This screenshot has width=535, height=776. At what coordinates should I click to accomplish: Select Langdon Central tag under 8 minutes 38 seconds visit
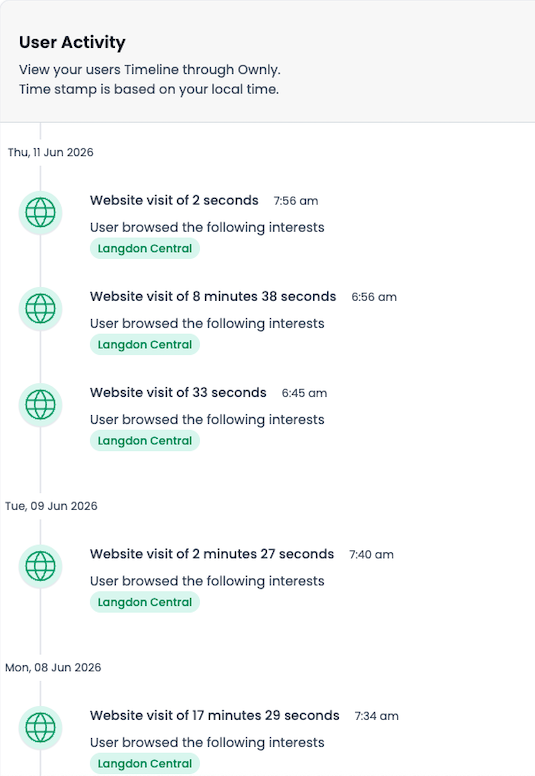click(145, 344)
